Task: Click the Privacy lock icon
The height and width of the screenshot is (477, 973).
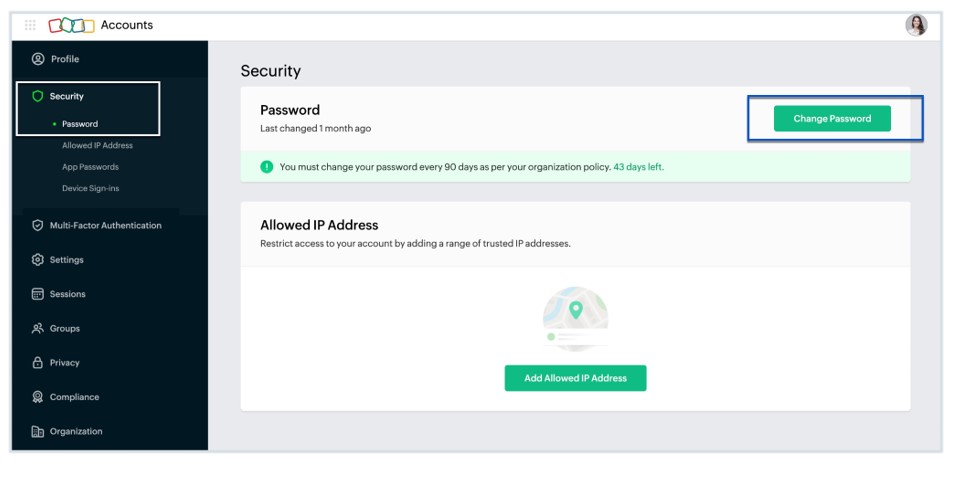Action: (x=38, y=362)
